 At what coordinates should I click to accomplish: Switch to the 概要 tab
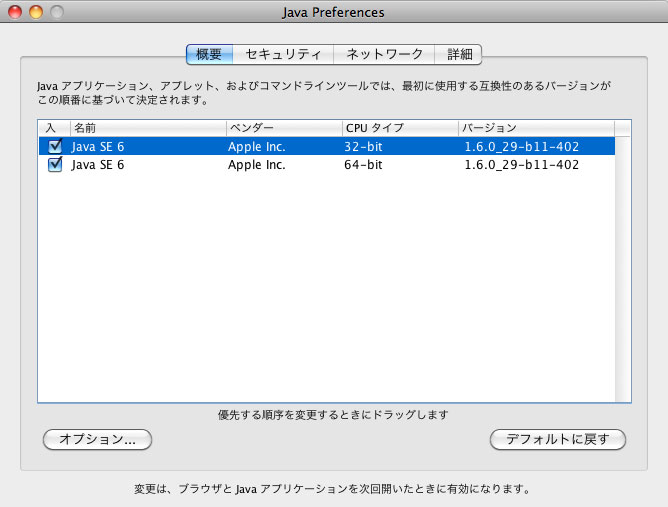pyautogui.click(x=209, y=54)
